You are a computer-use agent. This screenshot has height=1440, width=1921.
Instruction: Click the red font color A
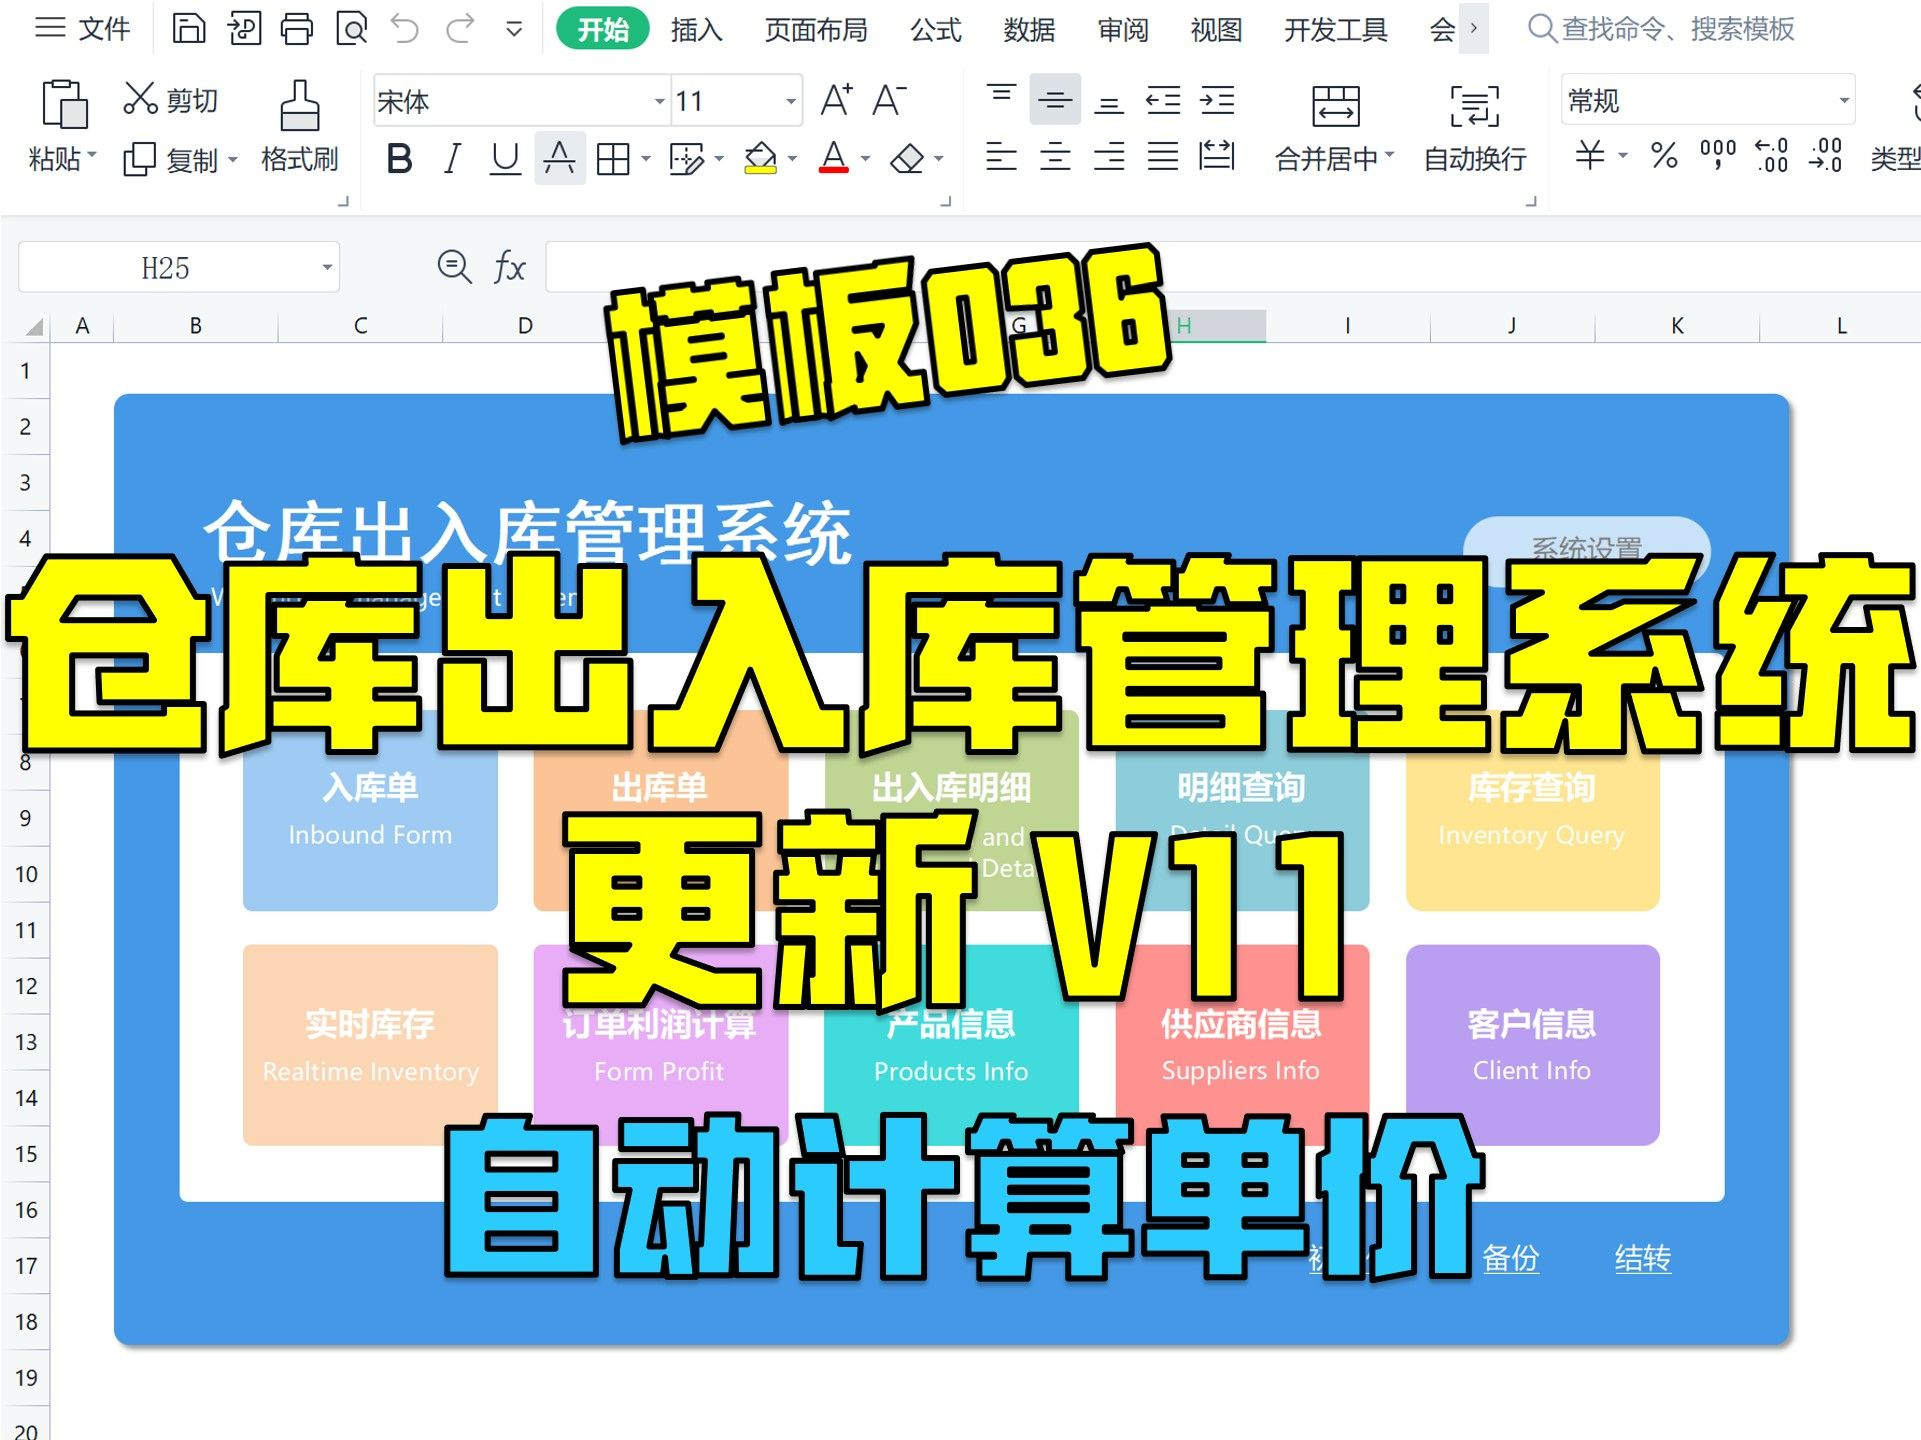[x=833, y=158]
